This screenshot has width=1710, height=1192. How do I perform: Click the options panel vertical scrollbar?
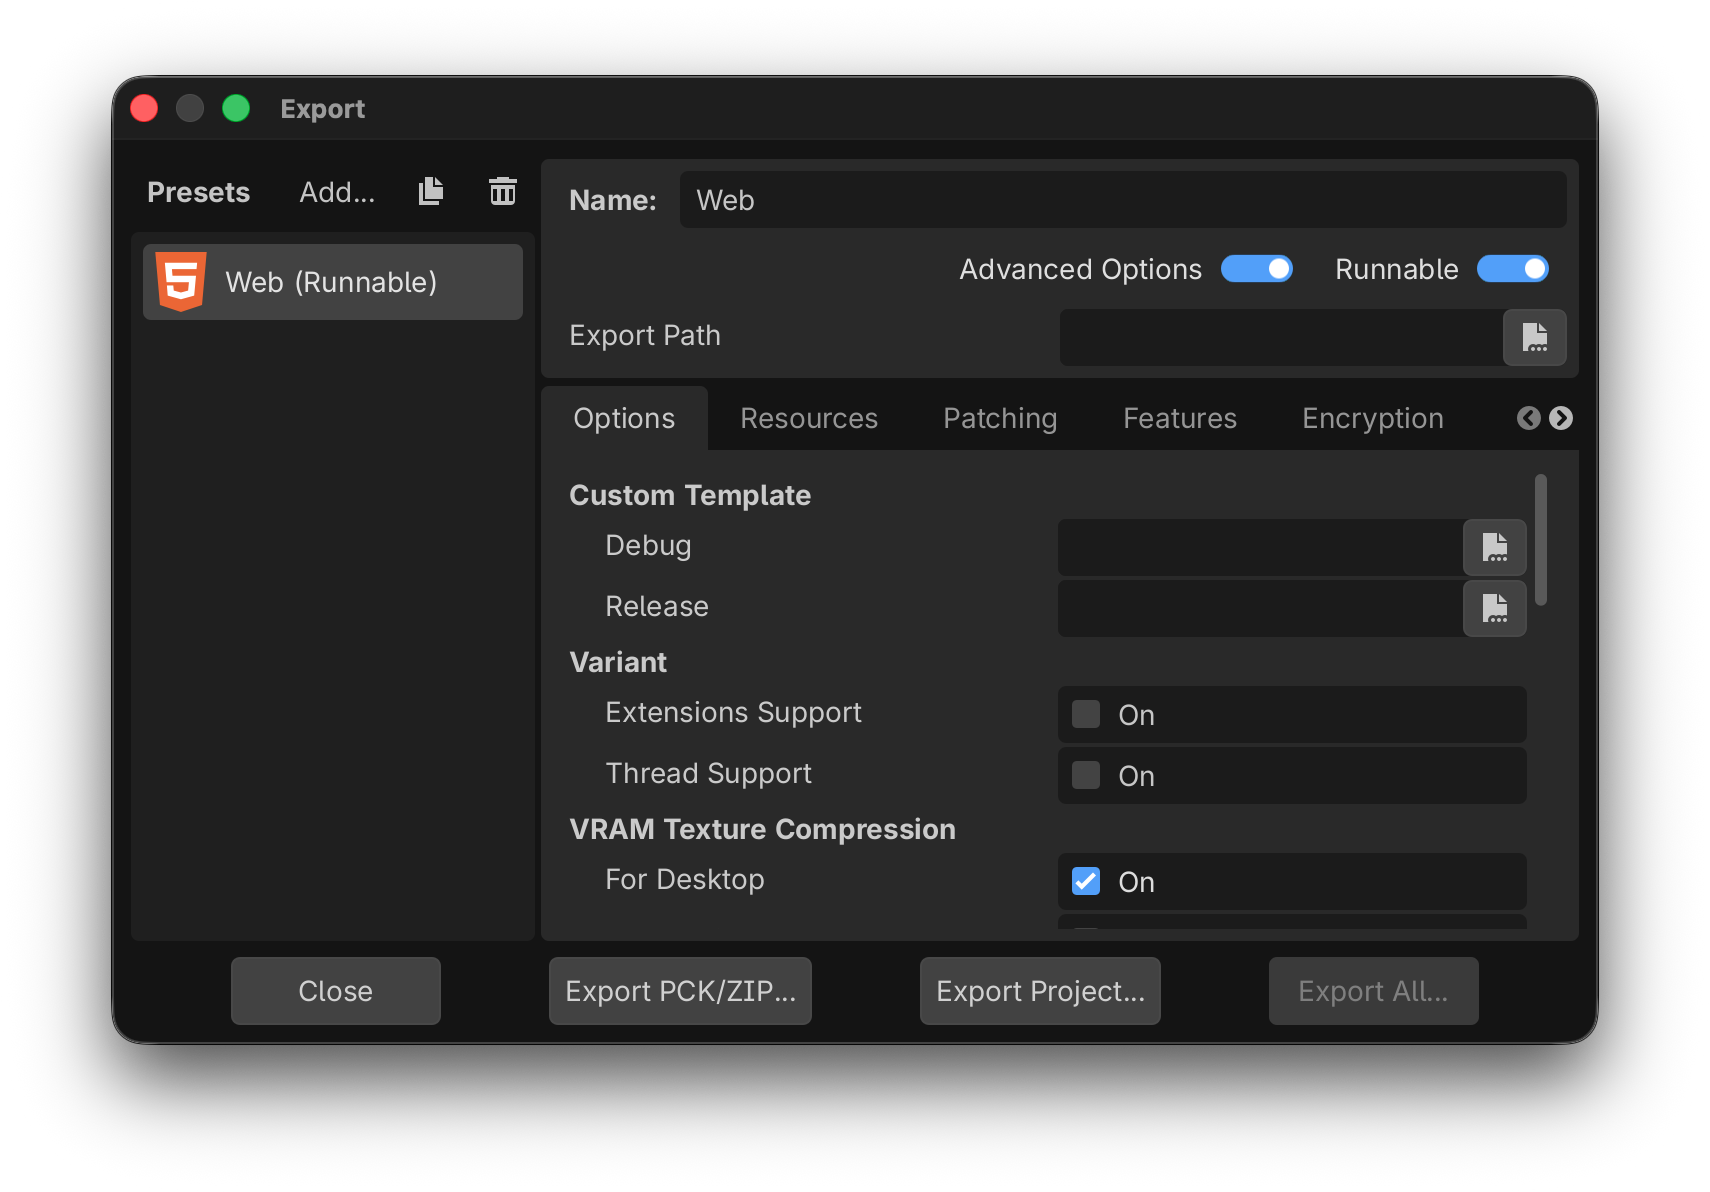[x=1540, y=540]
